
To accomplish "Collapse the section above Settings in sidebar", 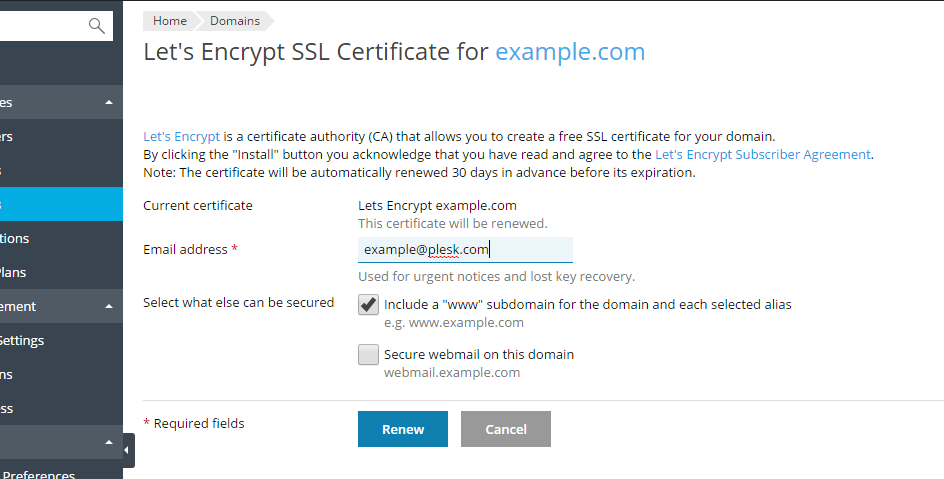I will click(x=108, y=307).
